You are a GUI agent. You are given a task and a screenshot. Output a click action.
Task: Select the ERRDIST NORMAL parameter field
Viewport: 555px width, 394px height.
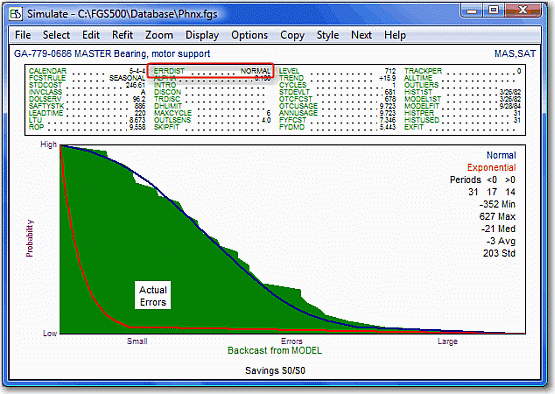(x=211, y=71)
